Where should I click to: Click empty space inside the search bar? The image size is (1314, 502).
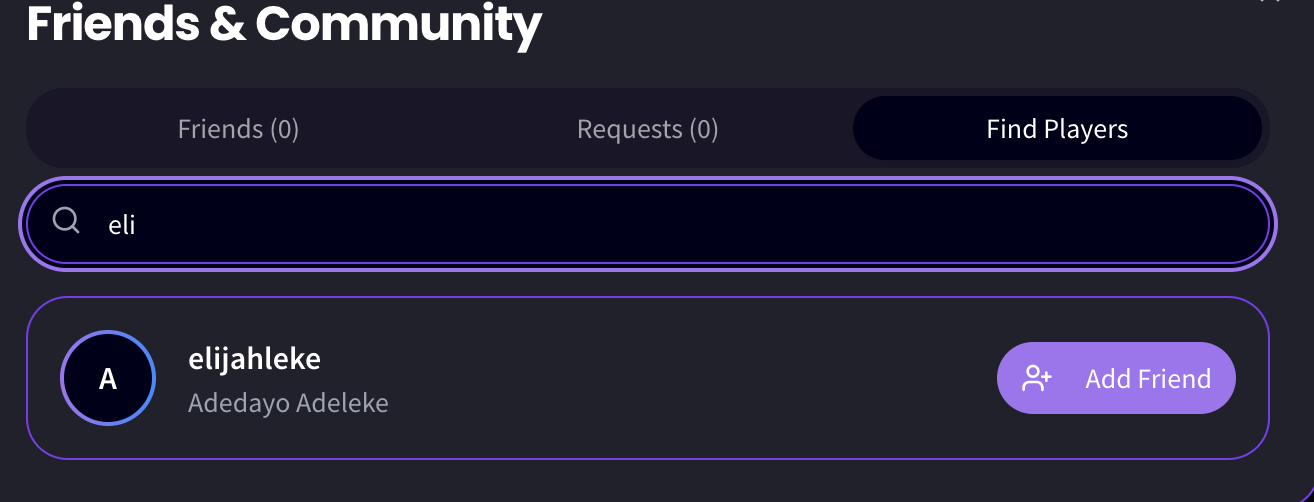700,224
